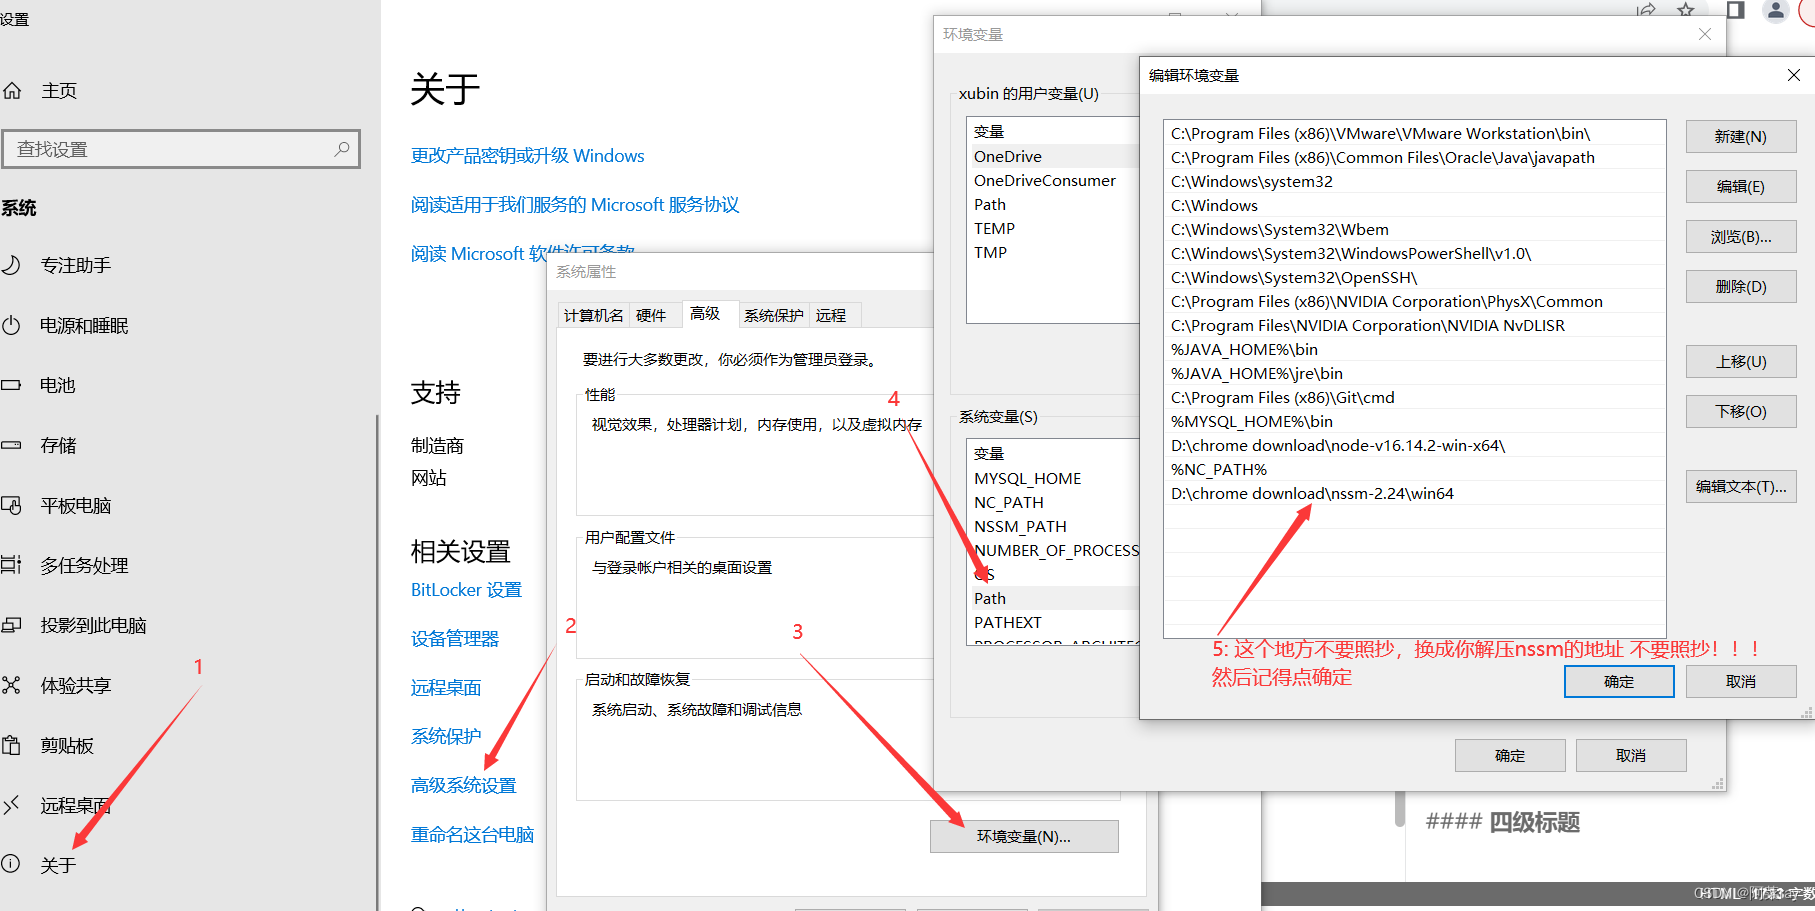This screenshot has width=1815, height=911.
Task: Open the System protection link
Action: point(446,737)
